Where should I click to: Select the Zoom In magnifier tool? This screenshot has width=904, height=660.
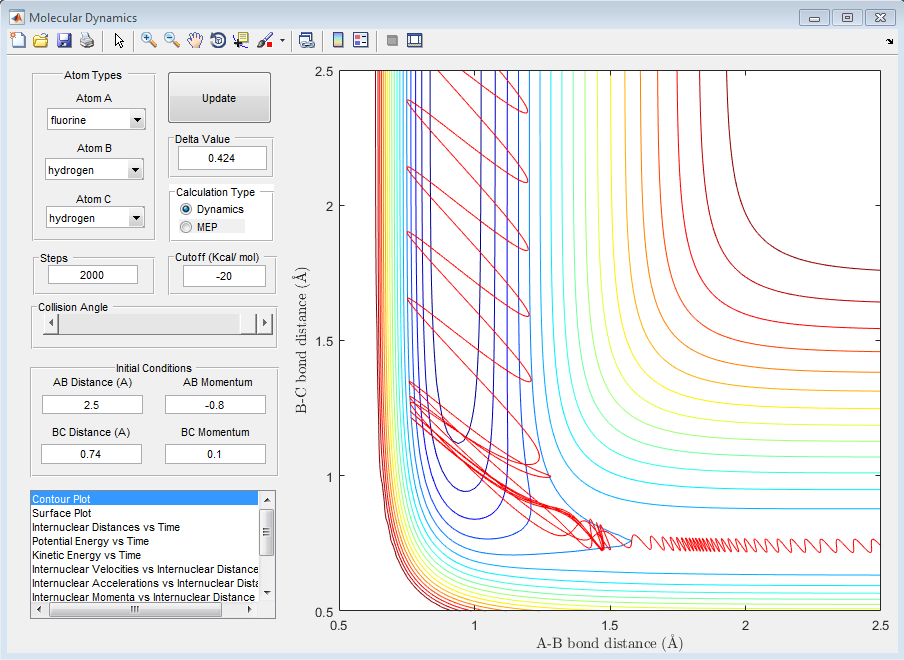click(x=149, y=40)
